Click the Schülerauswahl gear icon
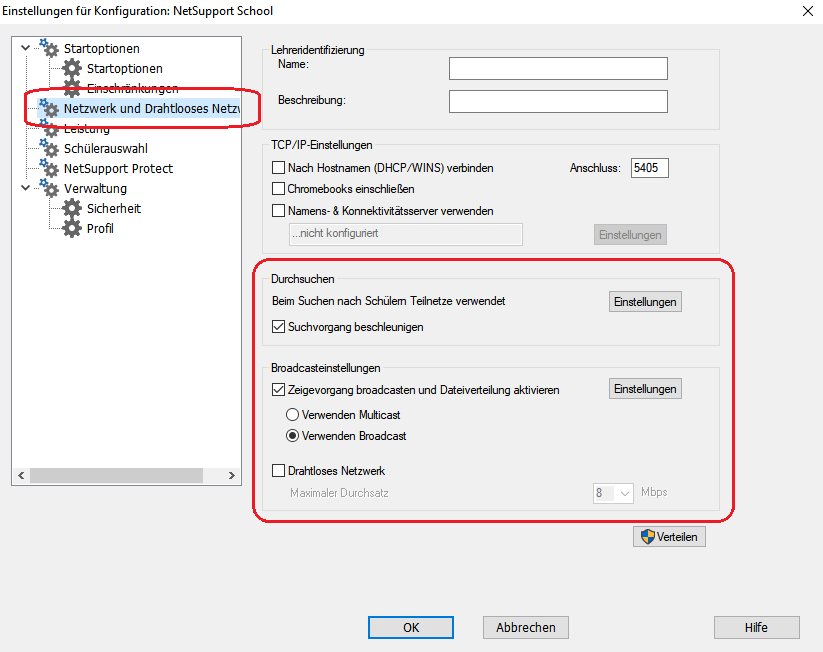823x652 pixels. [x=48, y=149]
